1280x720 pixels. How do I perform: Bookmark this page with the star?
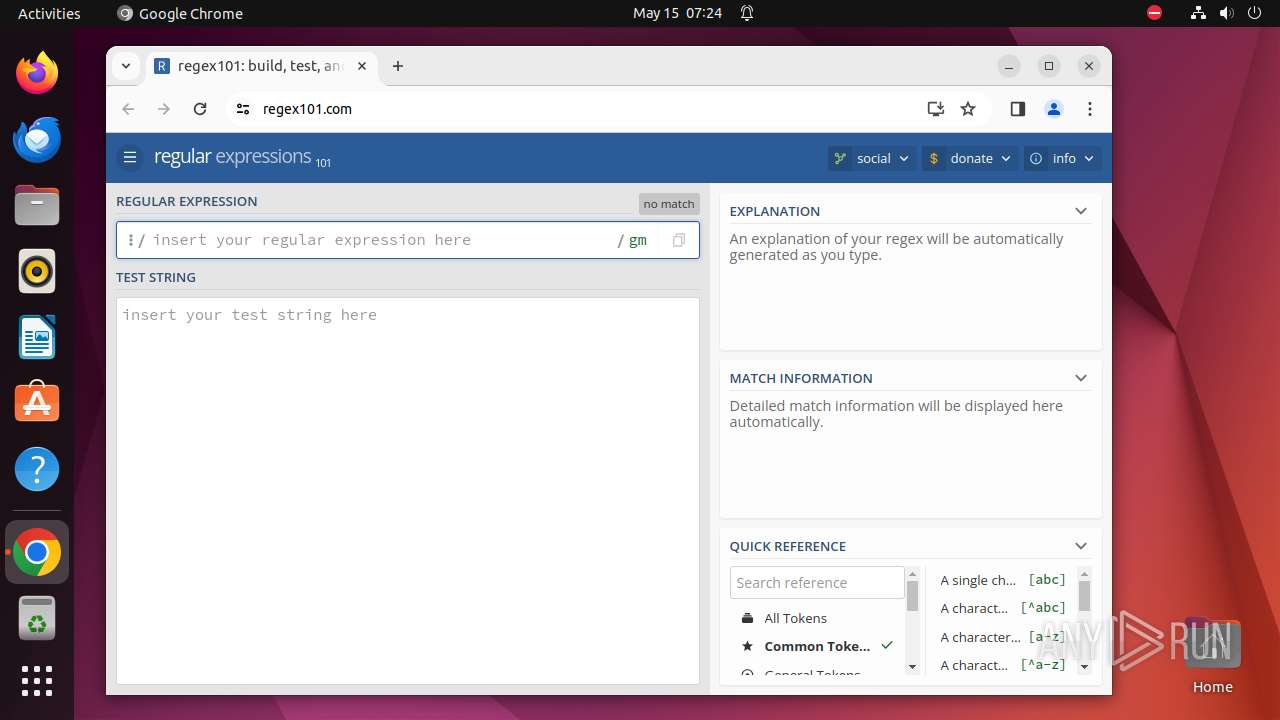968,109
